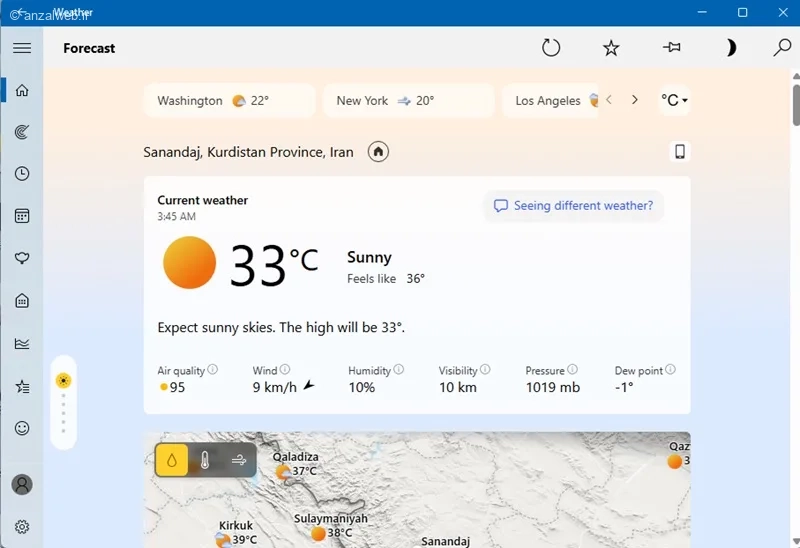Pin this location to Start
The image size is (800, 548).
[x=671, y=47]
